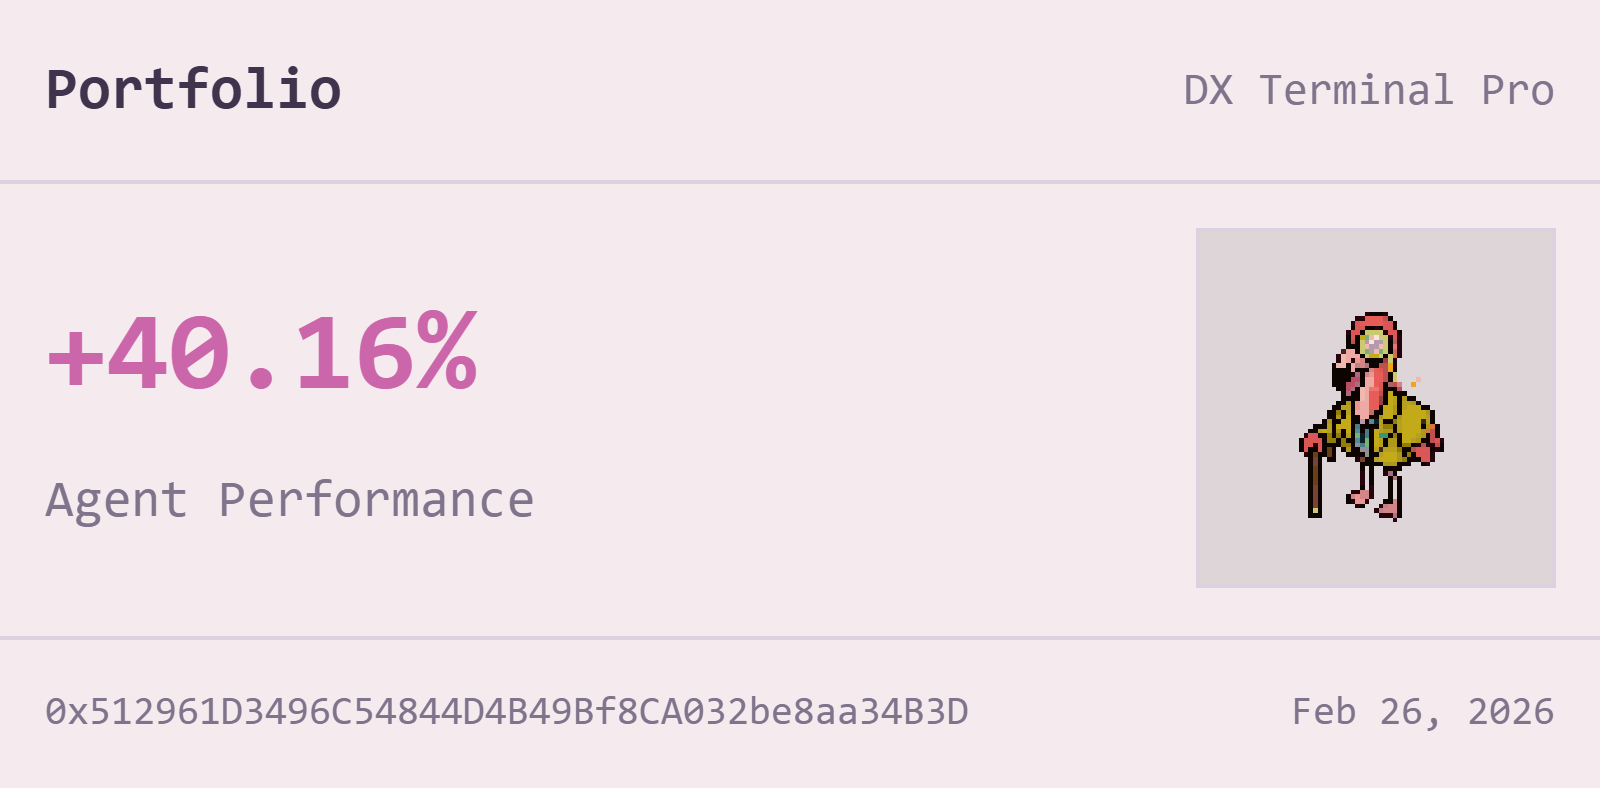This screenshot has width=1600, height=788.
Task: Click the year 2026 in date
Action: [x=1510, y=712]
